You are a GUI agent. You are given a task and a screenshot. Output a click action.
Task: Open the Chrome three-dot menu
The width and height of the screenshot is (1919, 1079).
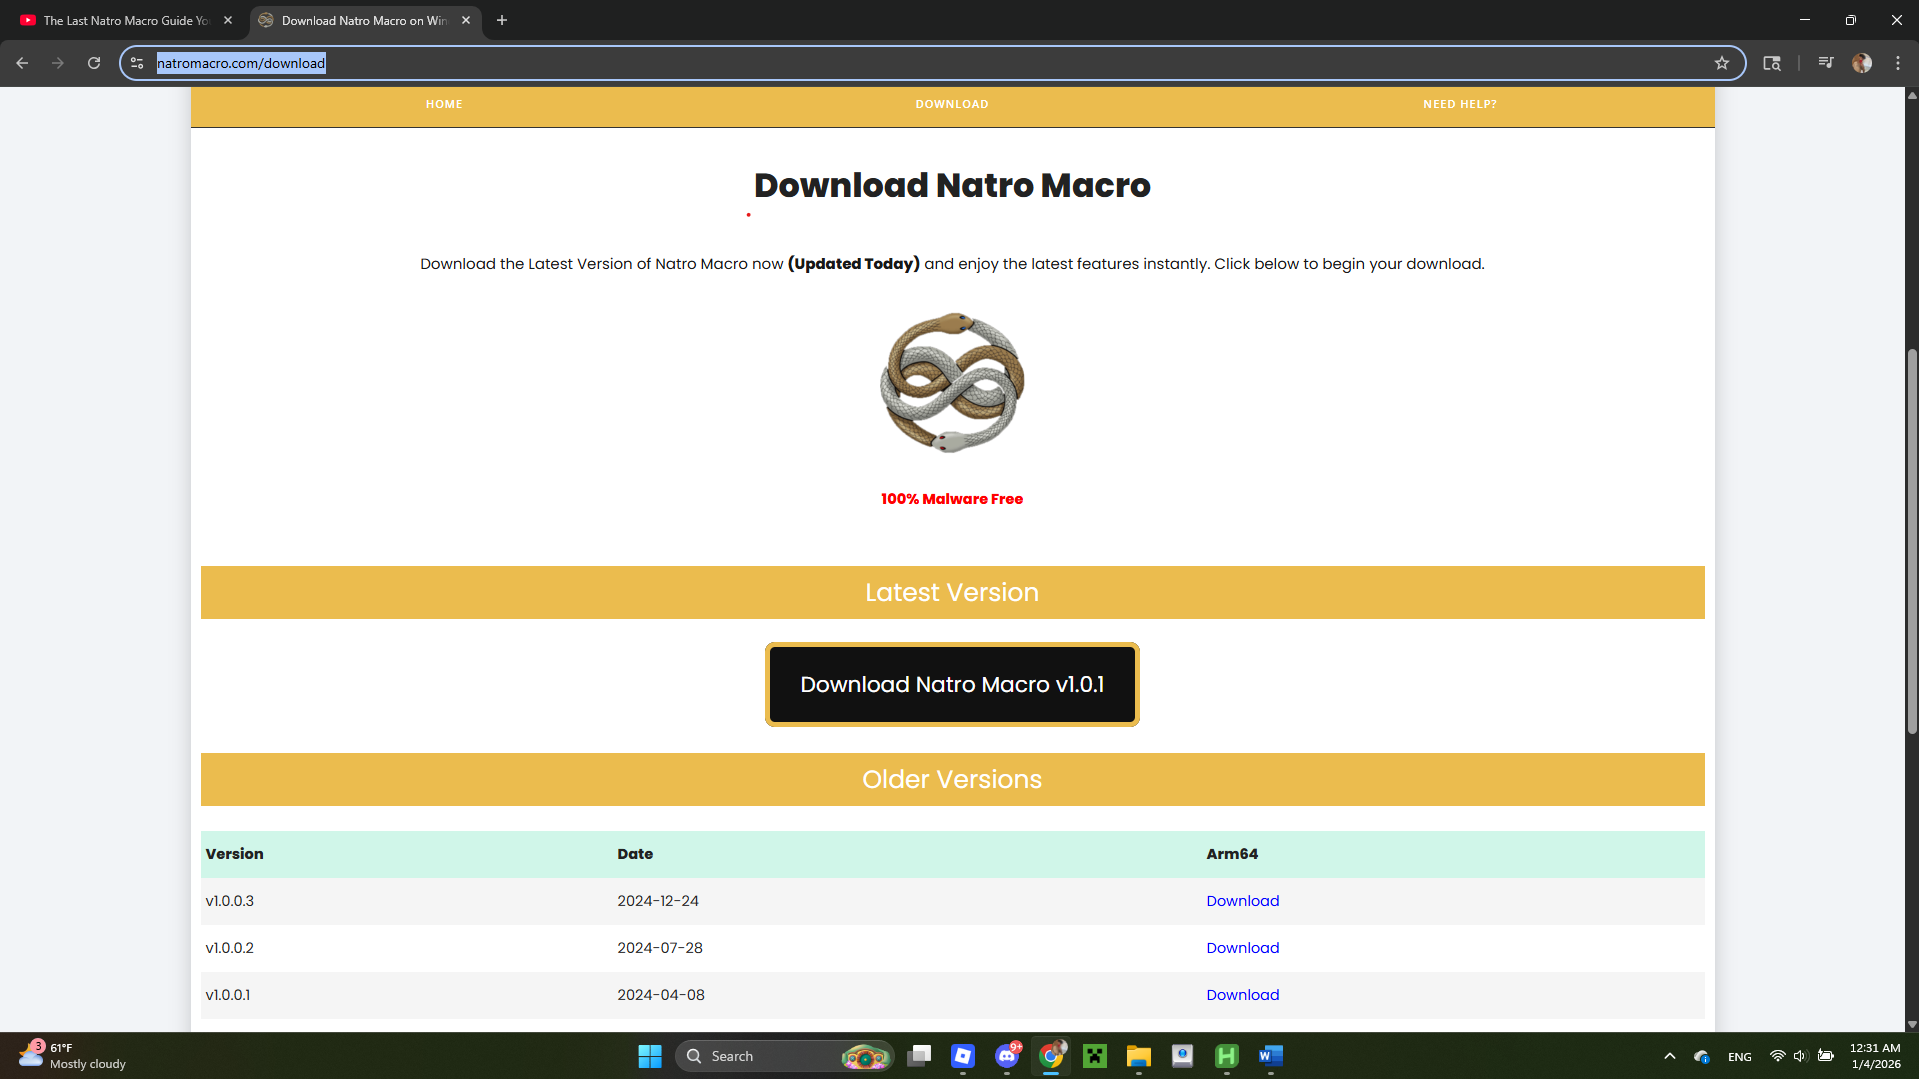1898,63
